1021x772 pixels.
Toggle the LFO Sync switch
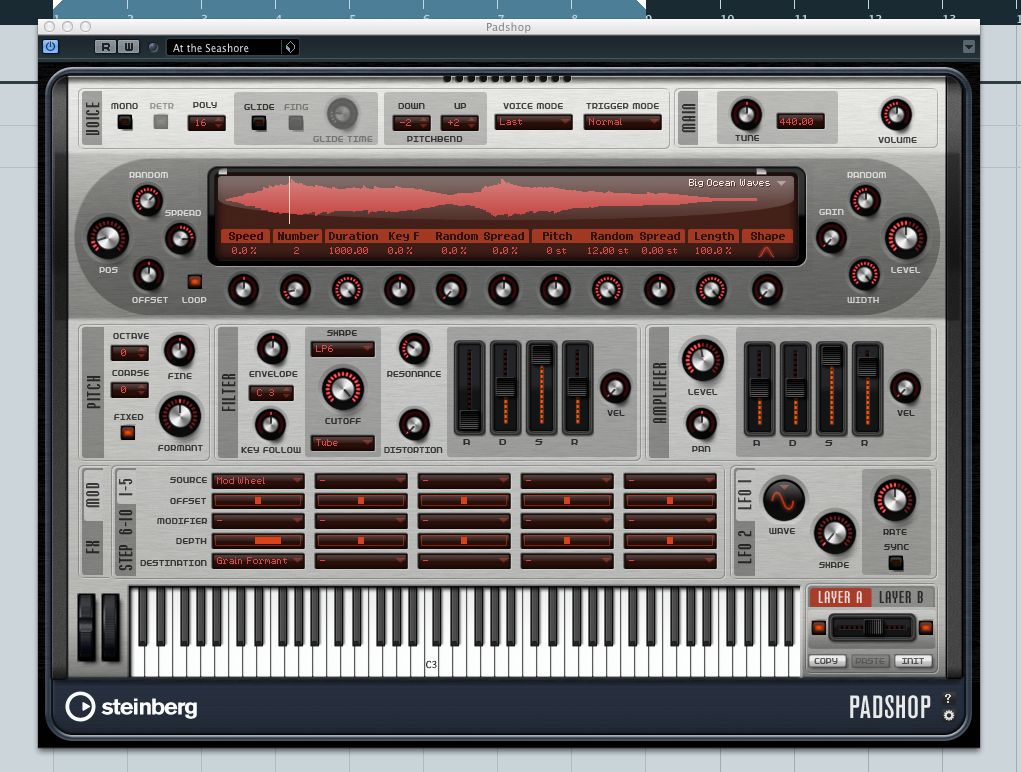click(896, 562)
